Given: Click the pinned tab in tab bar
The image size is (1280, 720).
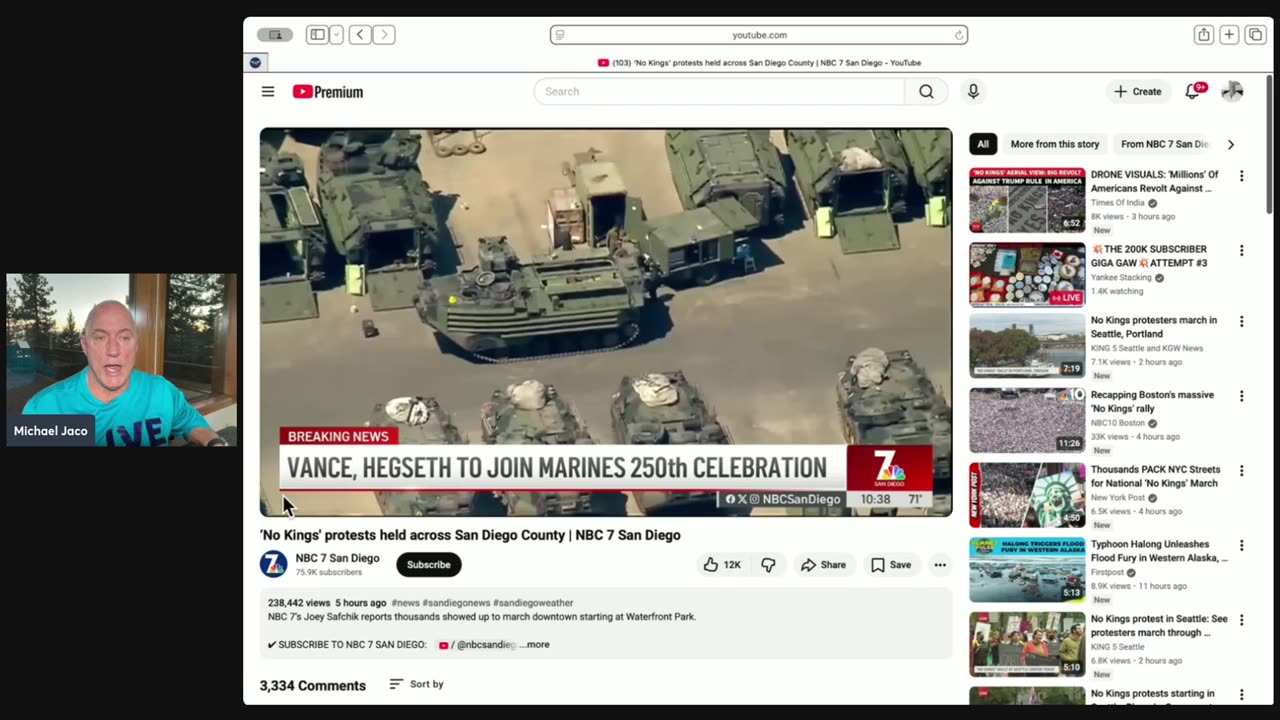Looking at the screenshot, I should 255,62.
